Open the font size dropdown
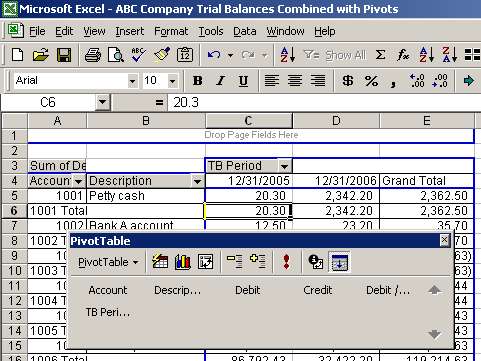 172,81
